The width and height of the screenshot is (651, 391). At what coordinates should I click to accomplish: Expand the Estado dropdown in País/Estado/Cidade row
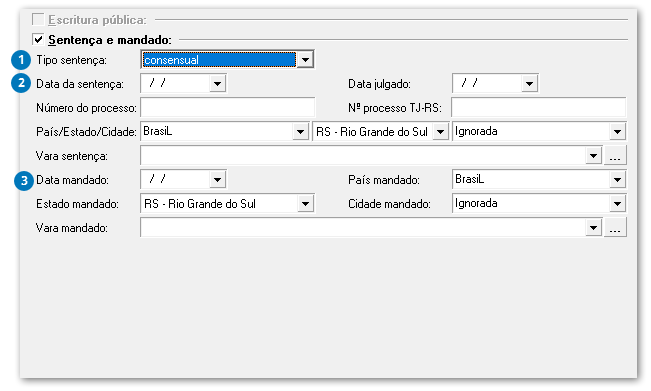pos(441,132)
